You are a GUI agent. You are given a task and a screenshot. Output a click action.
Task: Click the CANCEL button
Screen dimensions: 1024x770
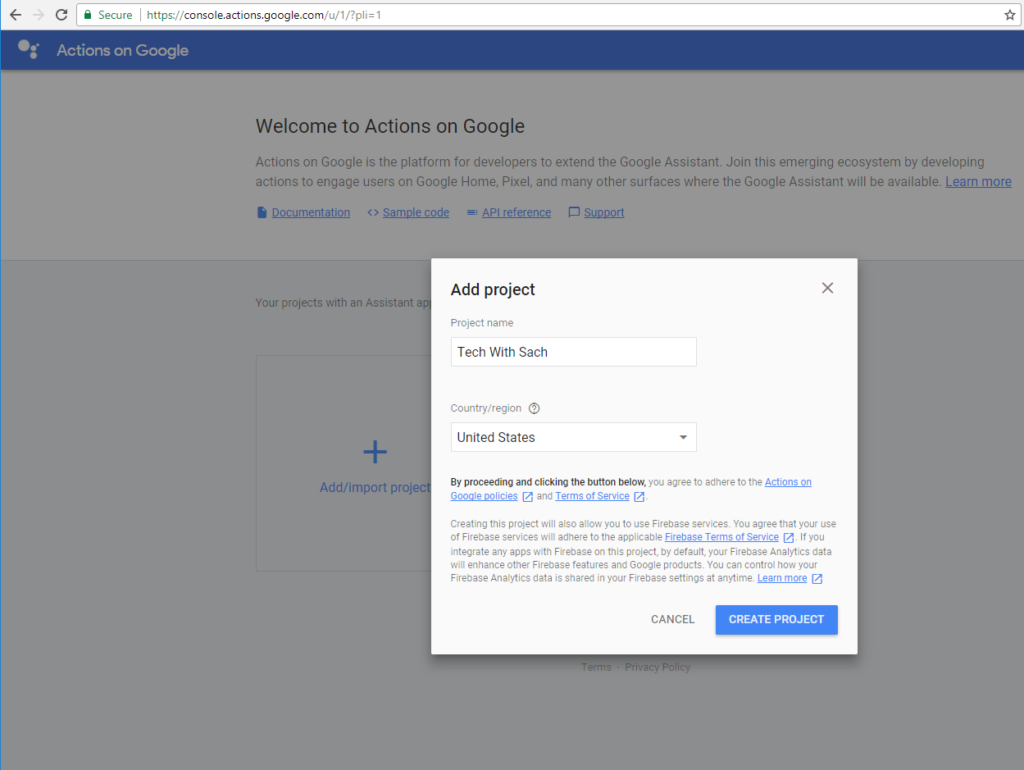coord(672,619)
